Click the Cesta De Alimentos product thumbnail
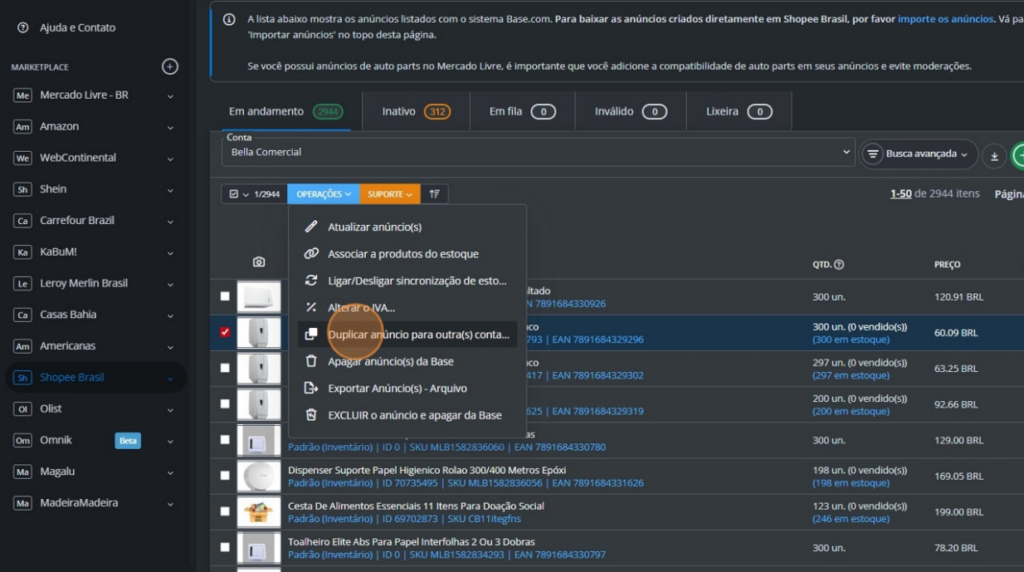Screen dimensions: 1024x572 [x=258, y=512]
